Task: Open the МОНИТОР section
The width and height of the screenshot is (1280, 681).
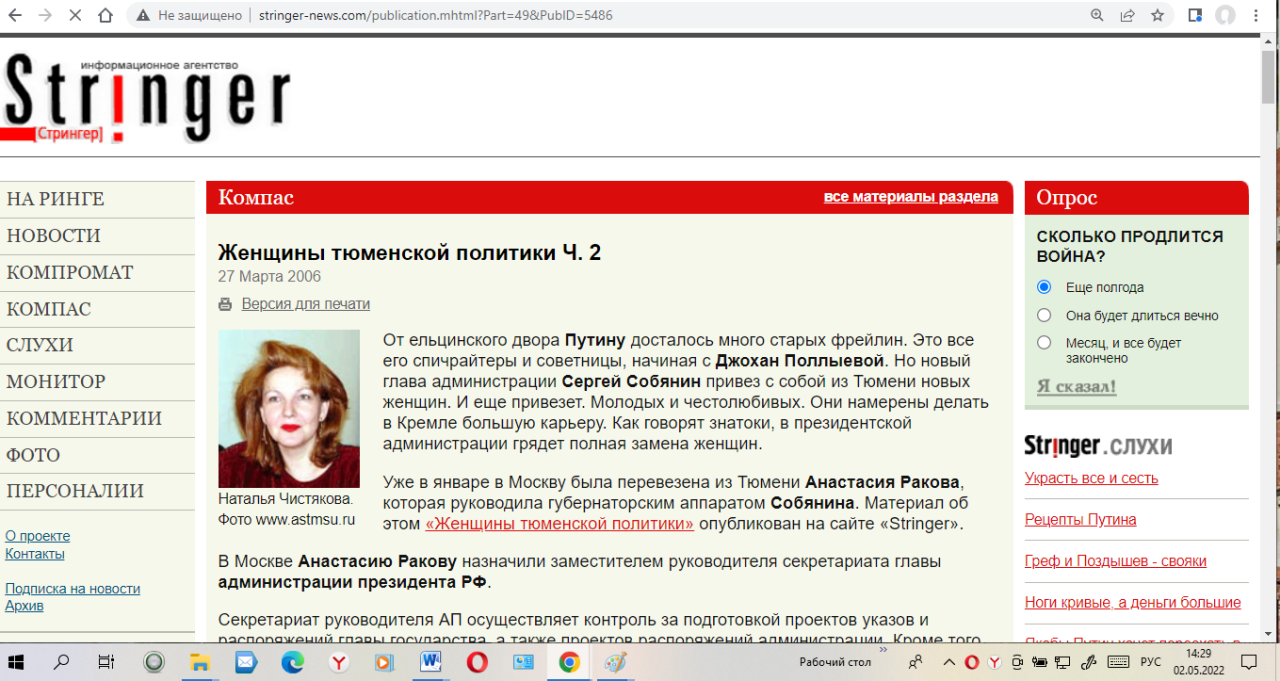Action: coord(56,382)
